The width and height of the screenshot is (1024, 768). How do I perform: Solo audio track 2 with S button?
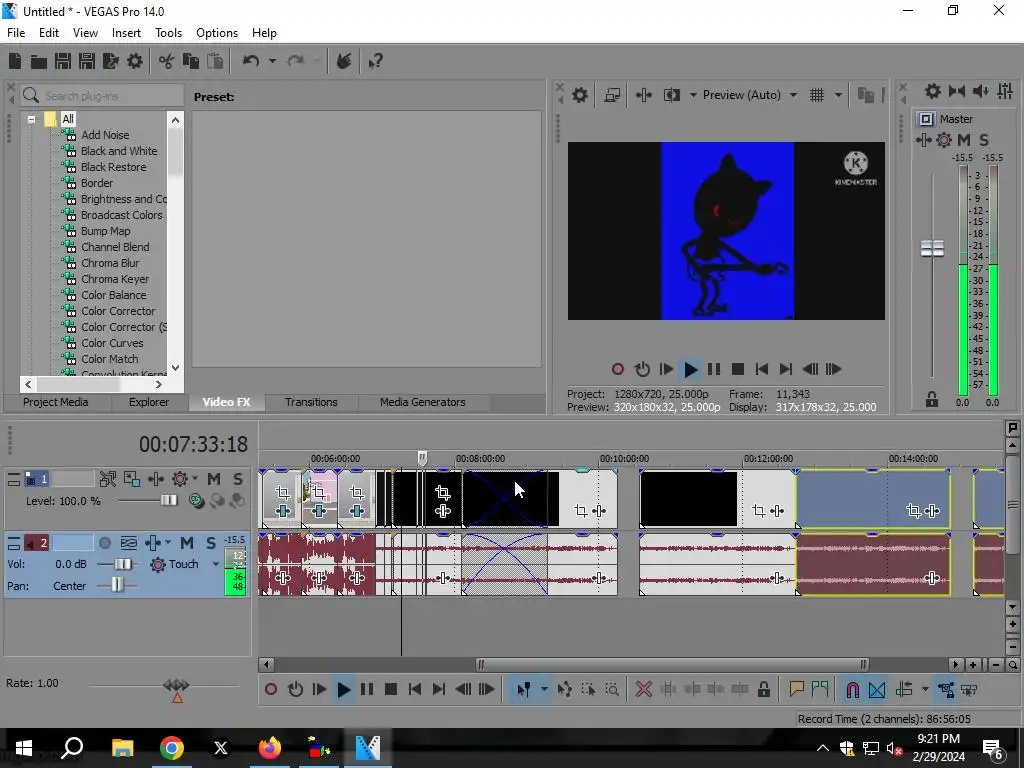point(211,543)
